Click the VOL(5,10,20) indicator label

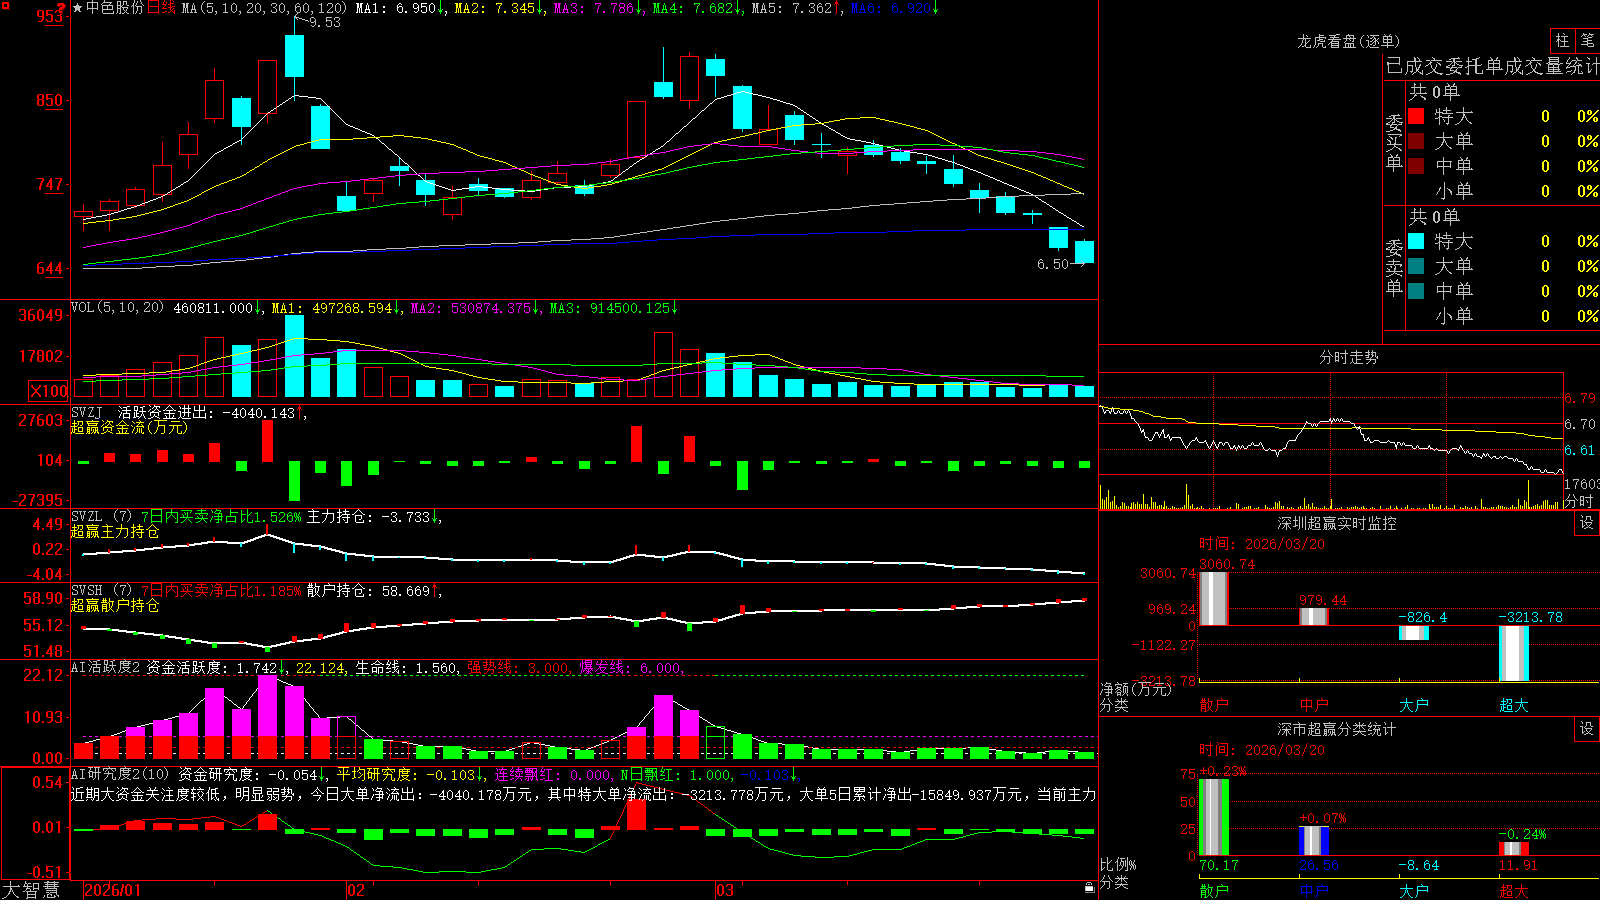[117, 308]
